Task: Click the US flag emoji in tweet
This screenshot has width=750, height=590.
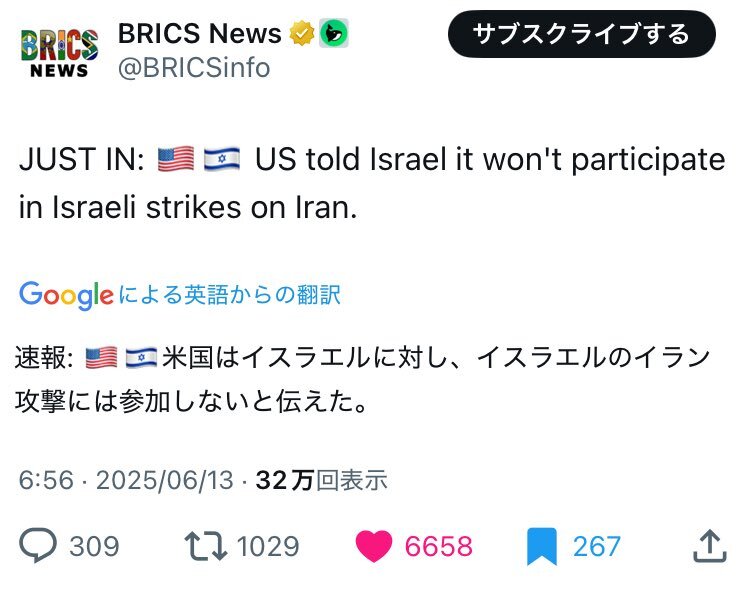Action: coord(176,159)
